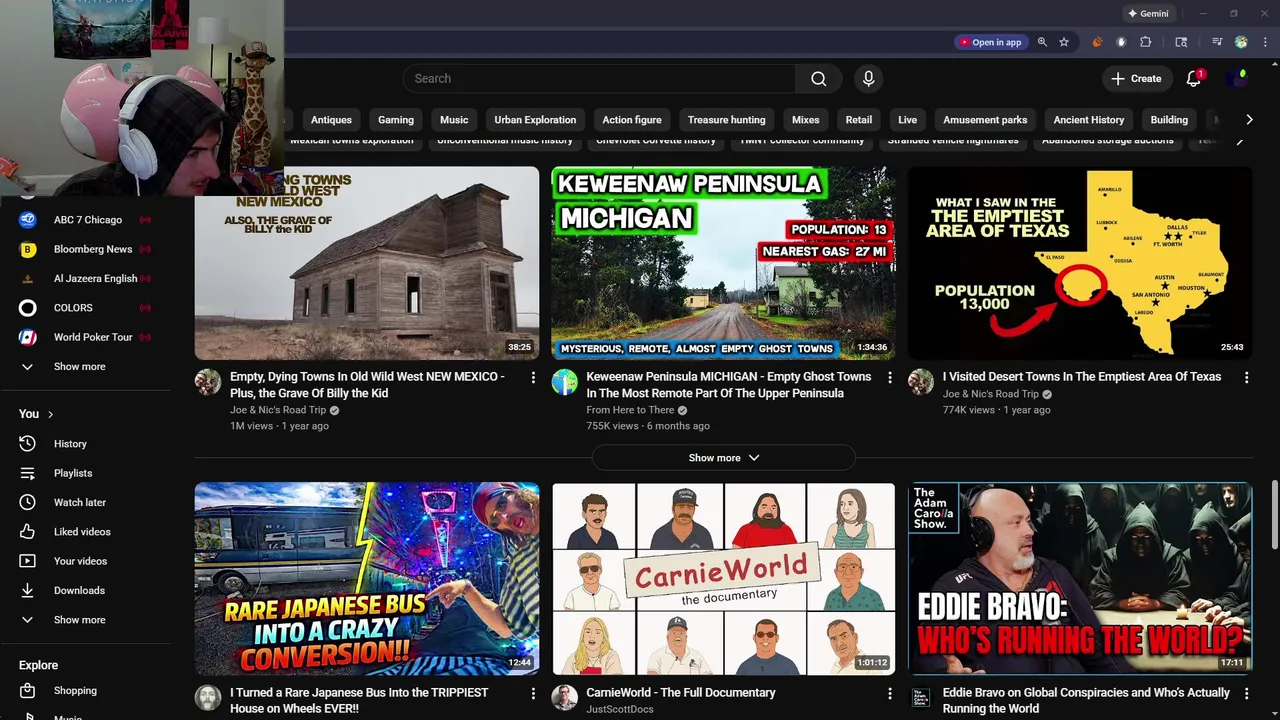Open the tab search toolbar icon

click(1181, 42)
